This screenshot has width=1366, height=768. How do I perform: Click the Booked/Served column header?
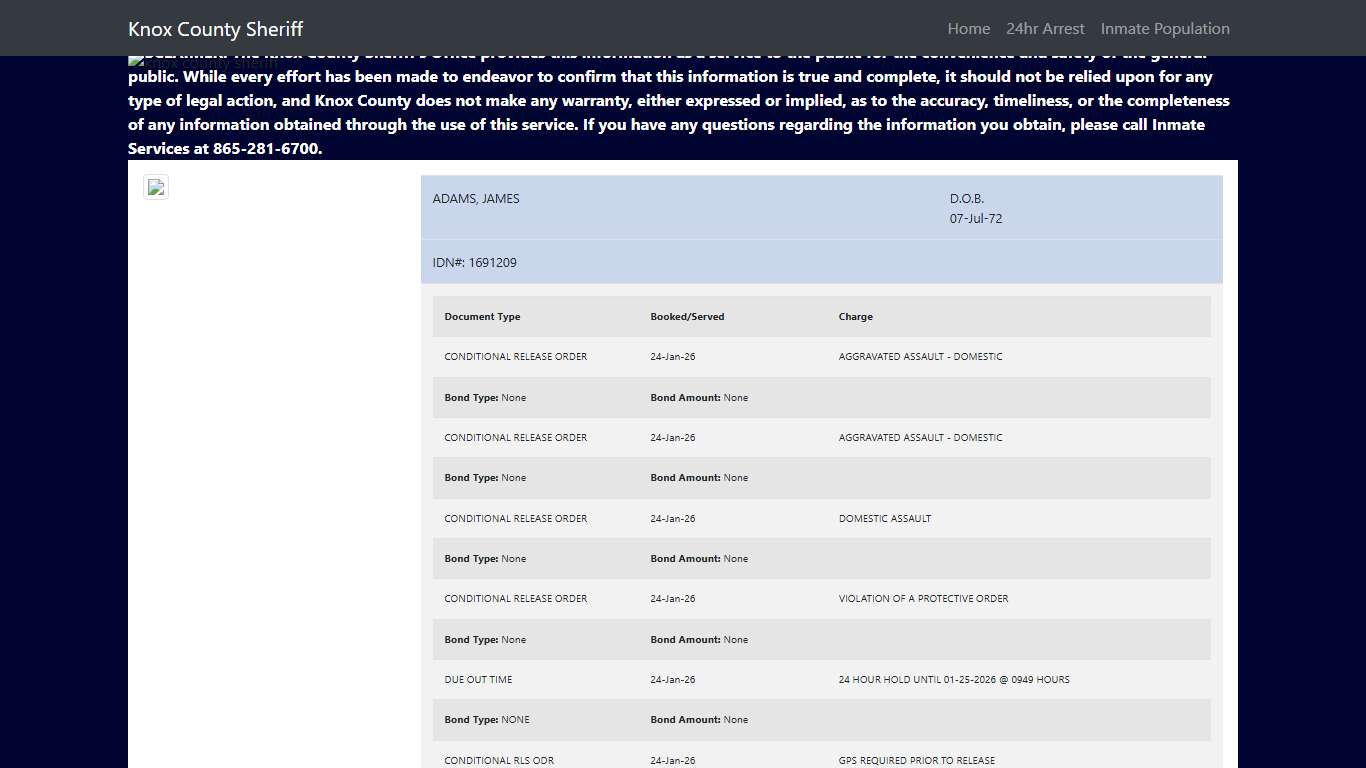point(687,317)
